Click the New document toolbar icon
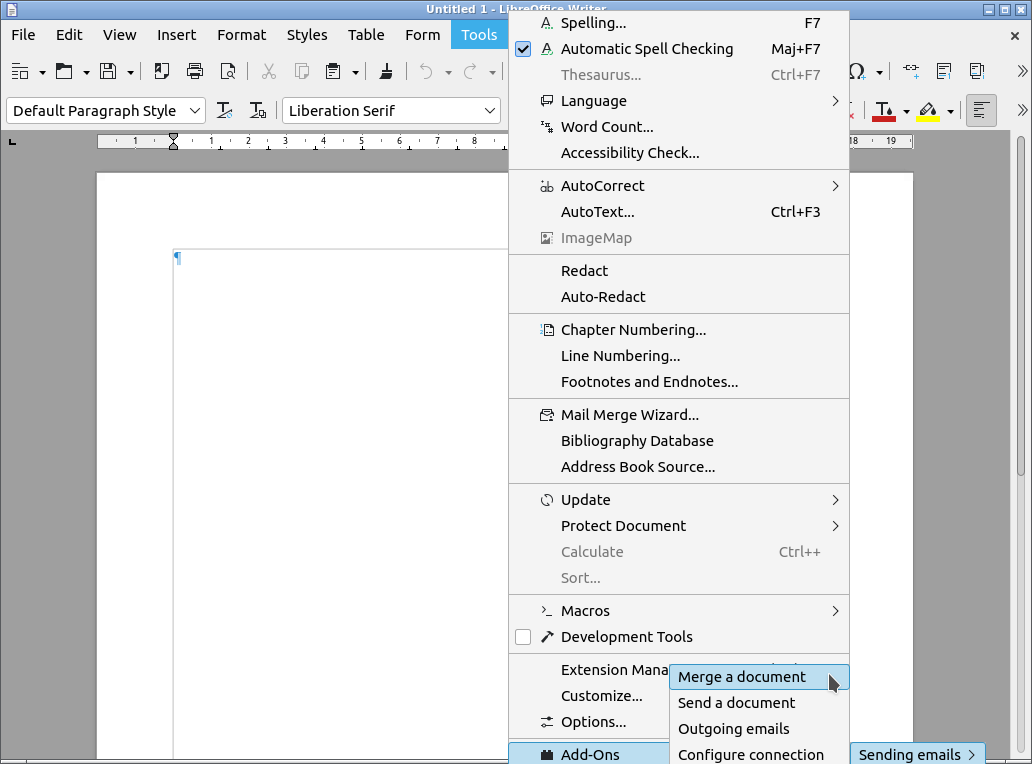 click(x=20, y=71)
